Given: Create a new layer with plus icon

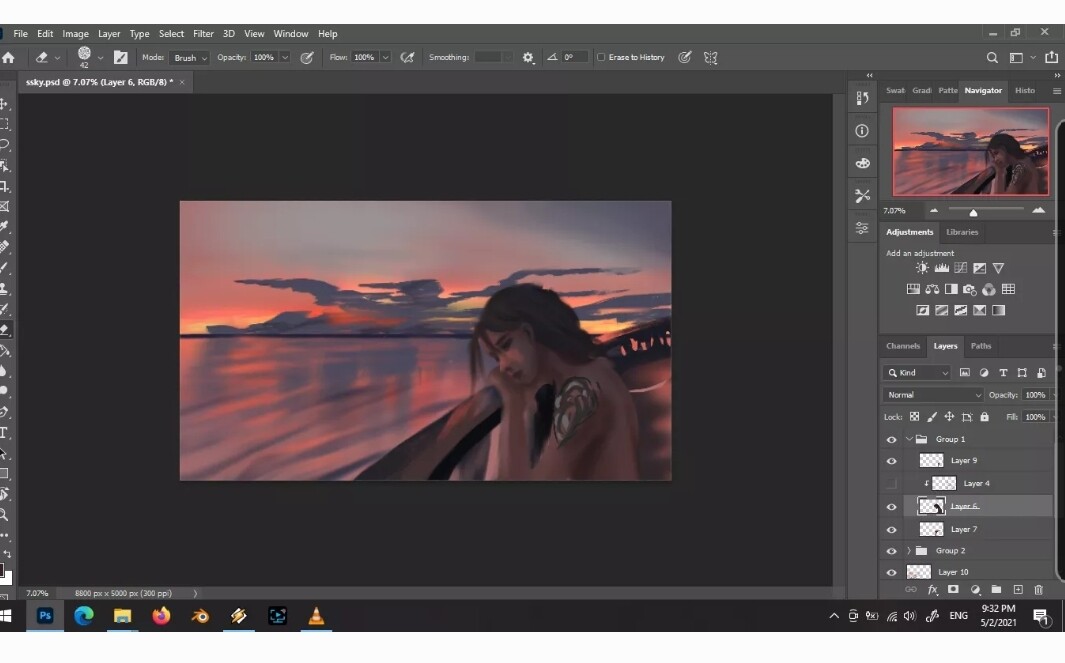Looking at the screenshot, I should pyautogui.click(x=1018, y=590).
